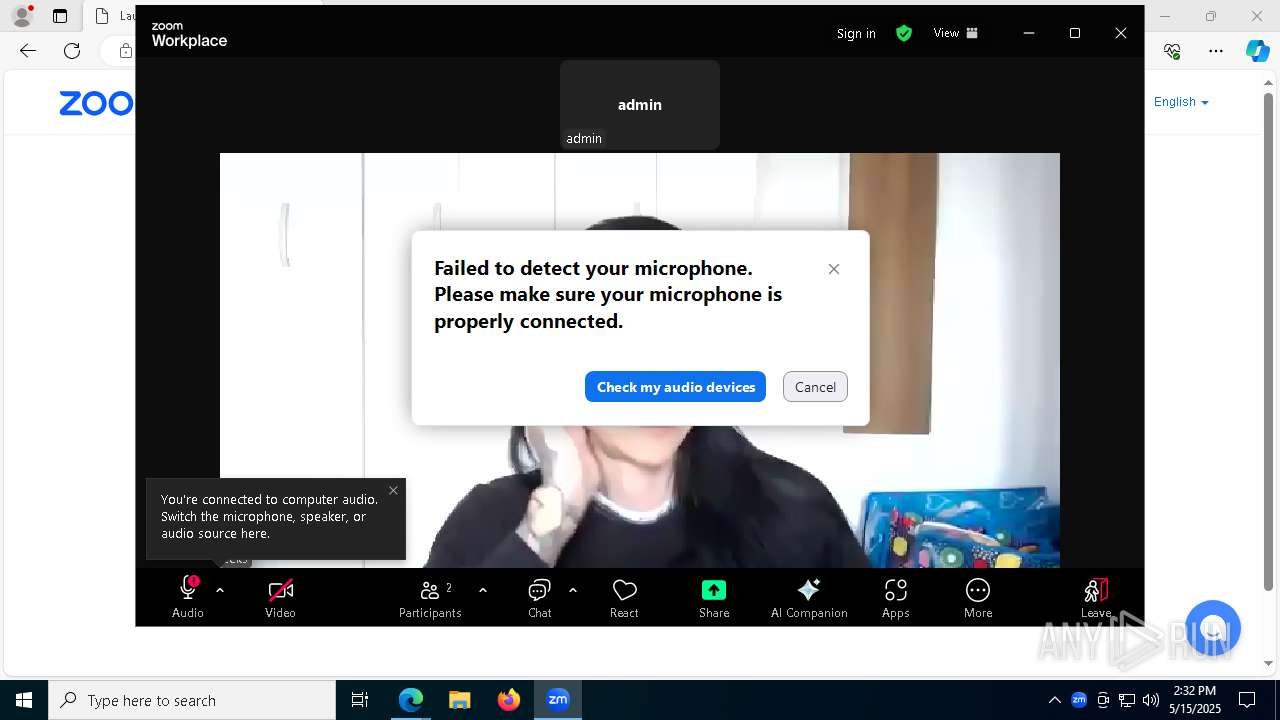Click the browser essentials heart icon
1280x720 pixels.
click(1173, 51)
